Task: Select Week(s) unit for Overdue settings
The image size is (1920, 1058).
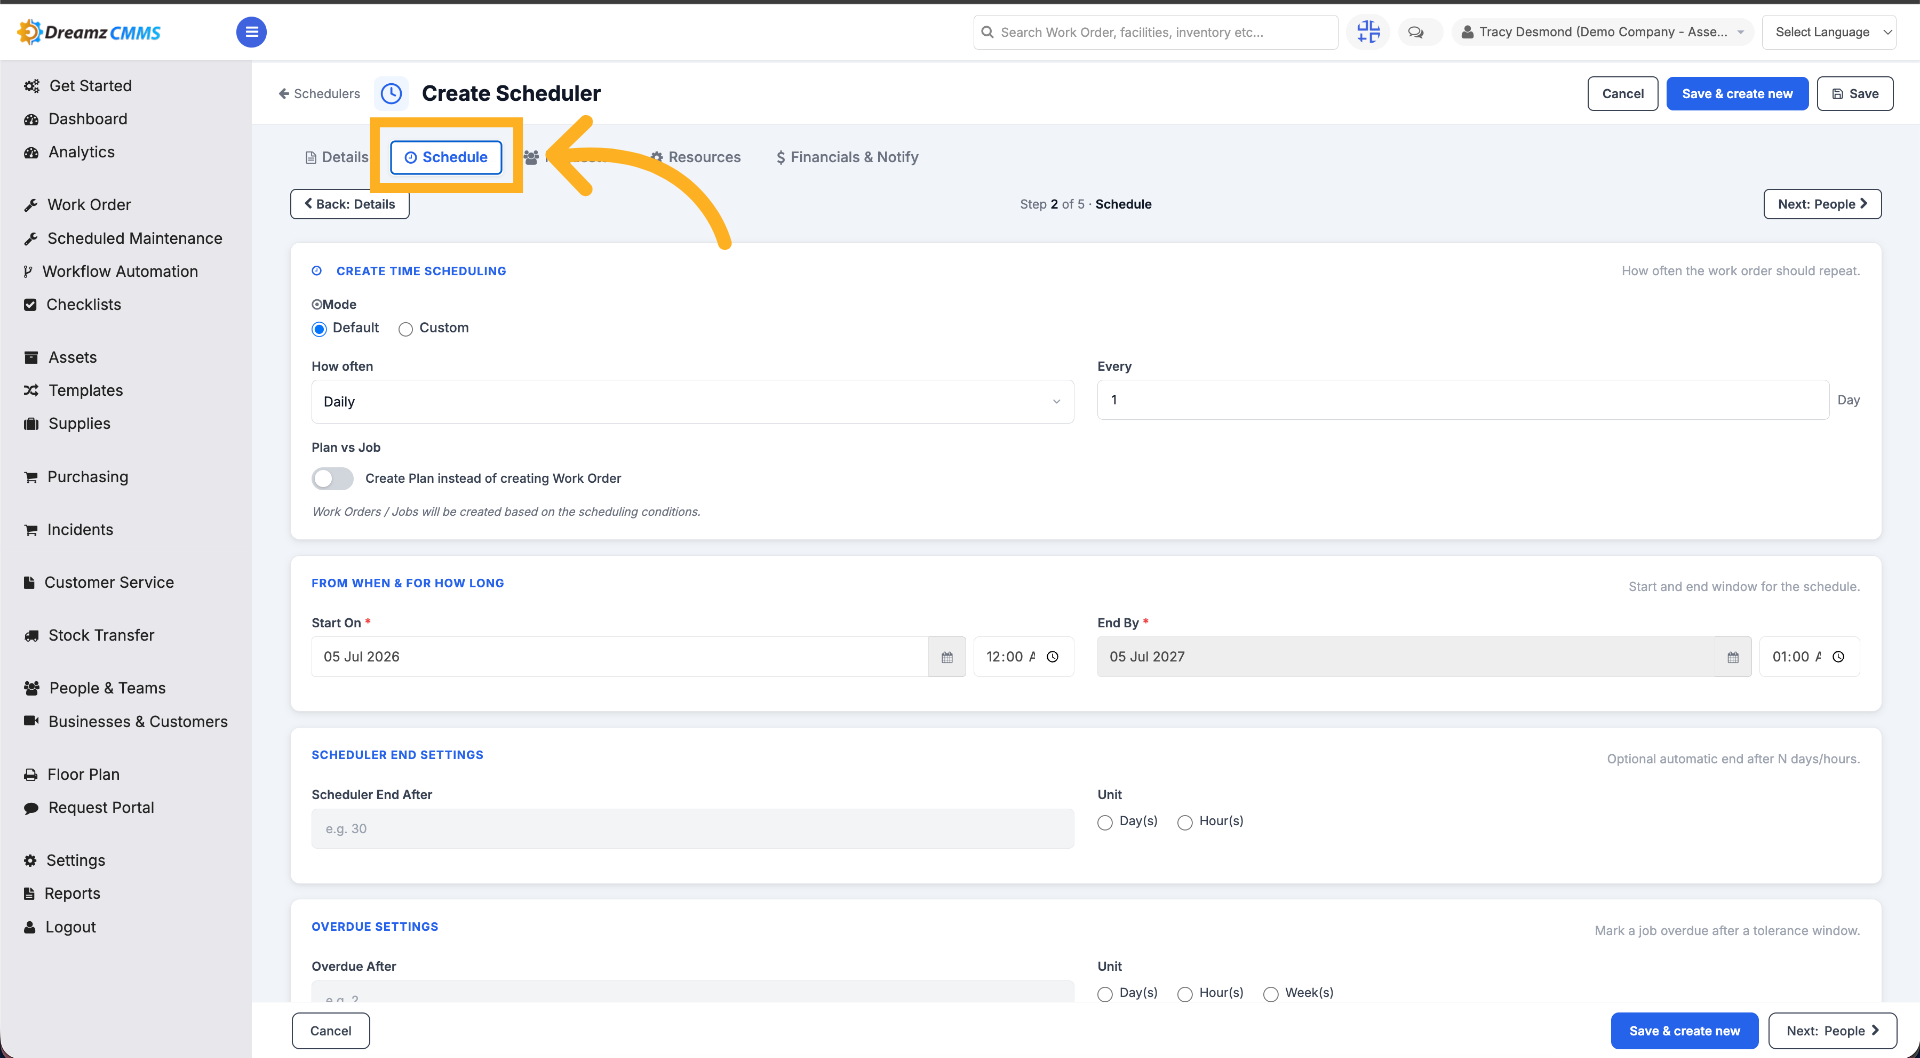Action: click(x=1271, y=994)
